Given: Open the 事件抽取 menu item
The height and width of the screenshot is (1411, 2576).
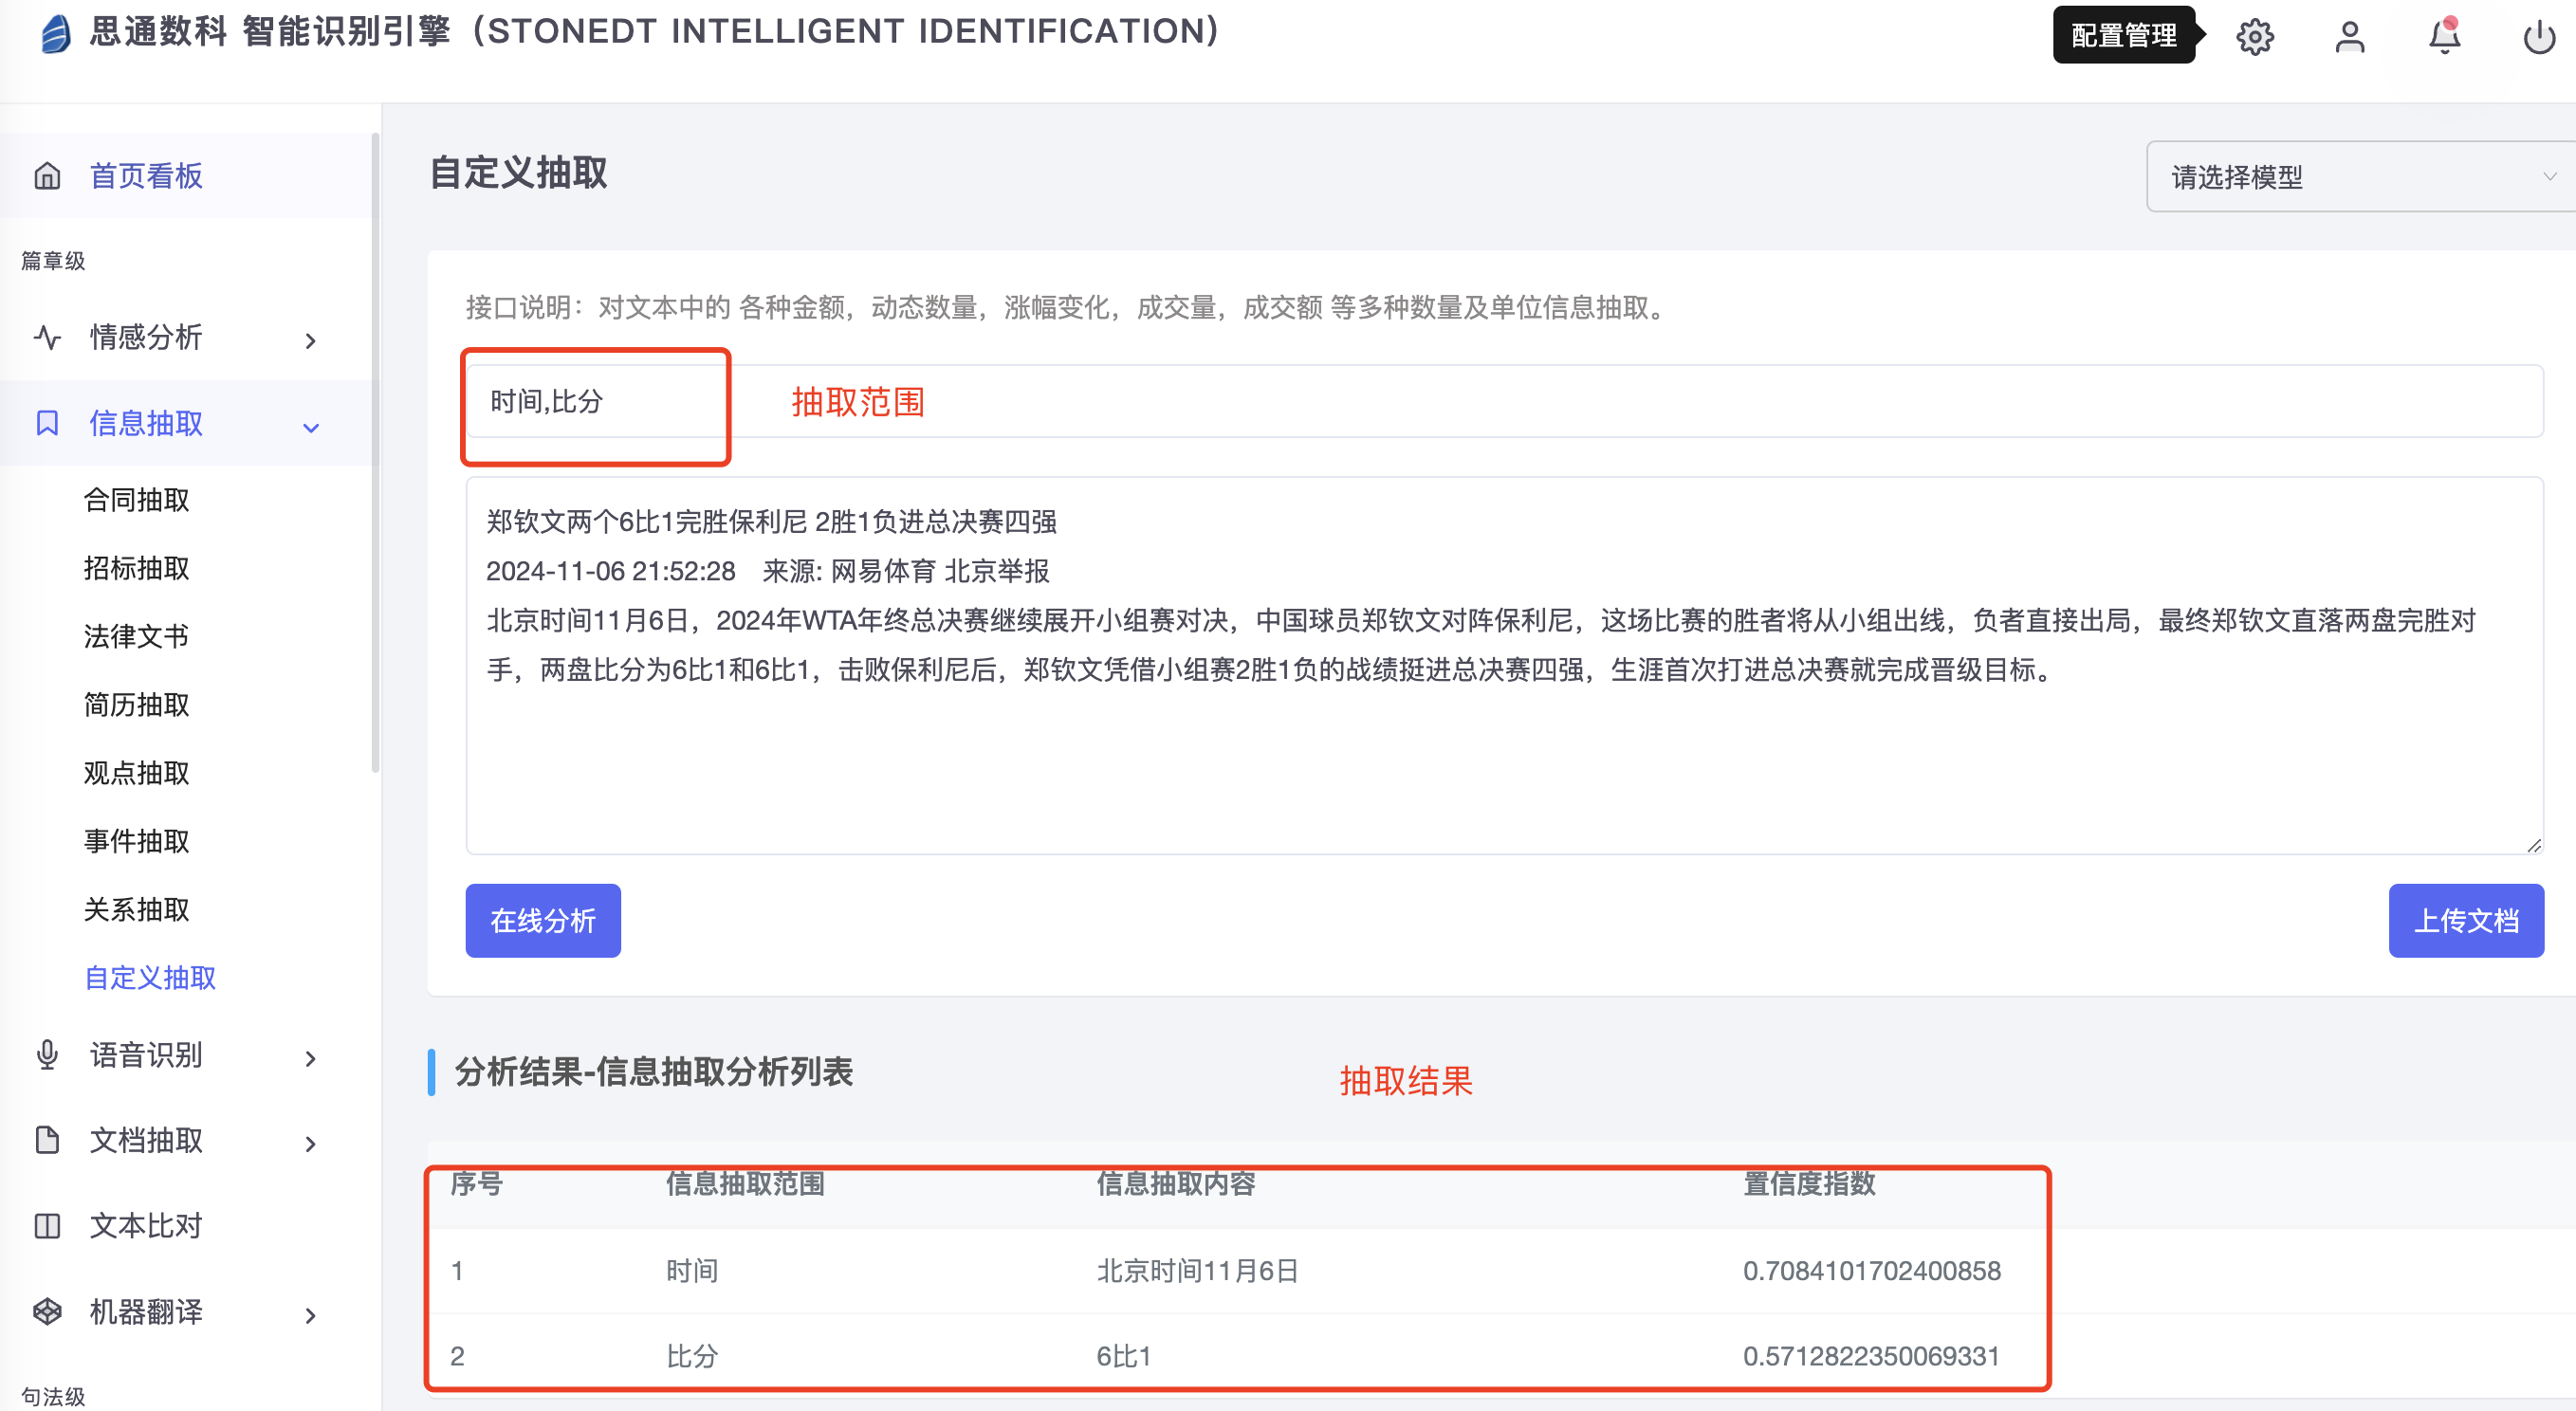Looking at the screenshot, I should point(137,841).
